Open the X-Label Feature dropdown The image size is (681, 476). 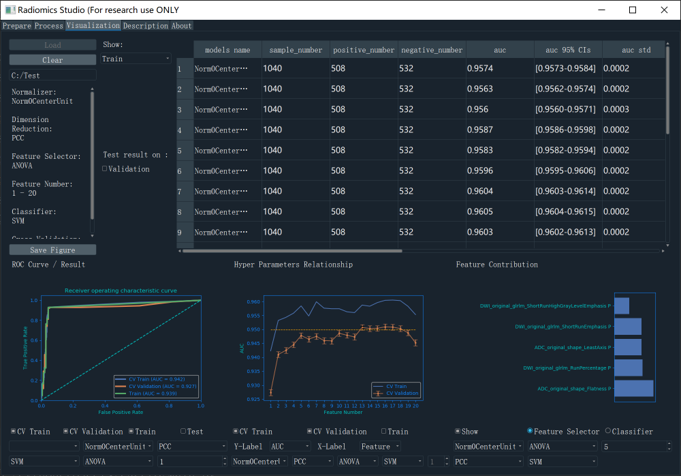point(380,446)
